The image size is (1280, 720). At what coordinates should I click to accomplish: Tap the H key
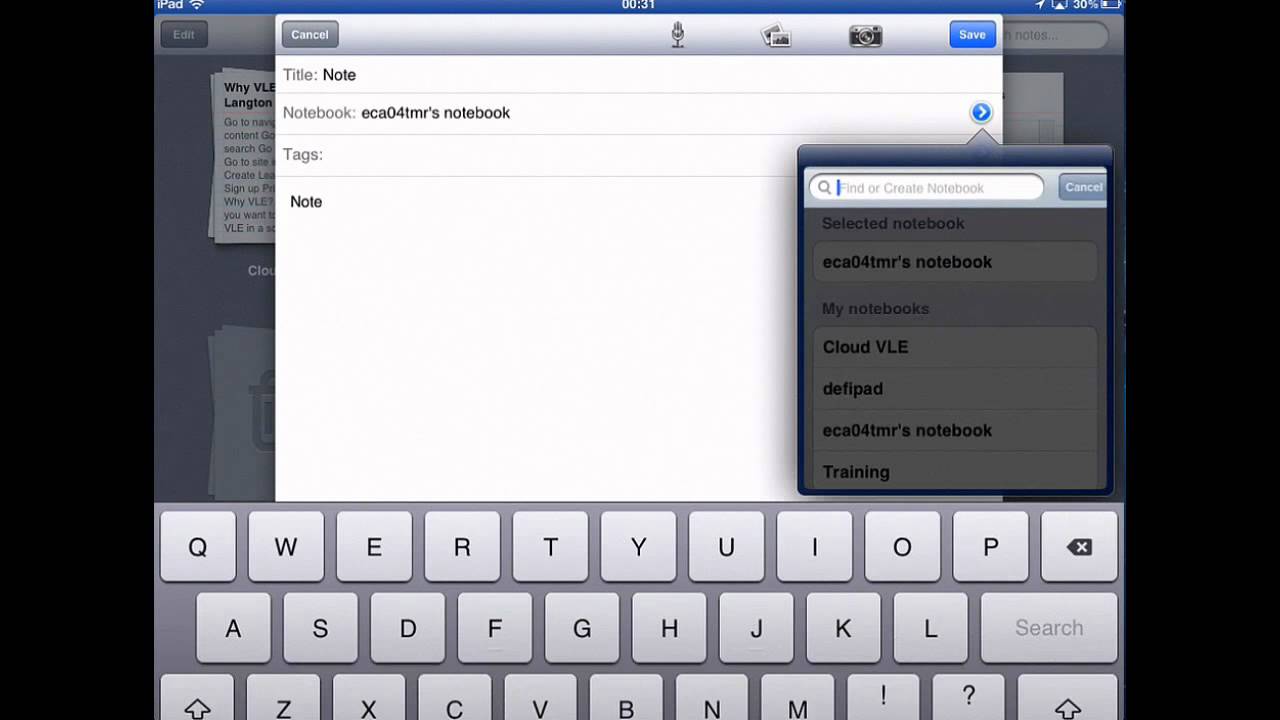click(670, 628)
